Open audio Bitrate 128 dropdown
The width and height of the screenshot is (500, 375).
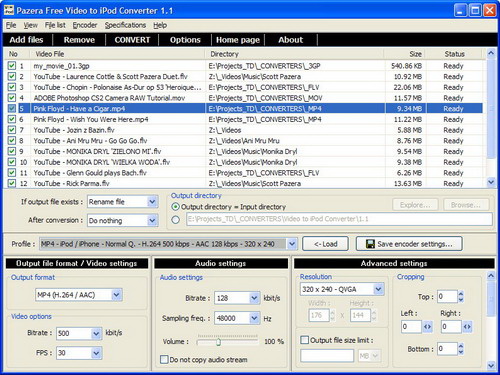point(254,298)
